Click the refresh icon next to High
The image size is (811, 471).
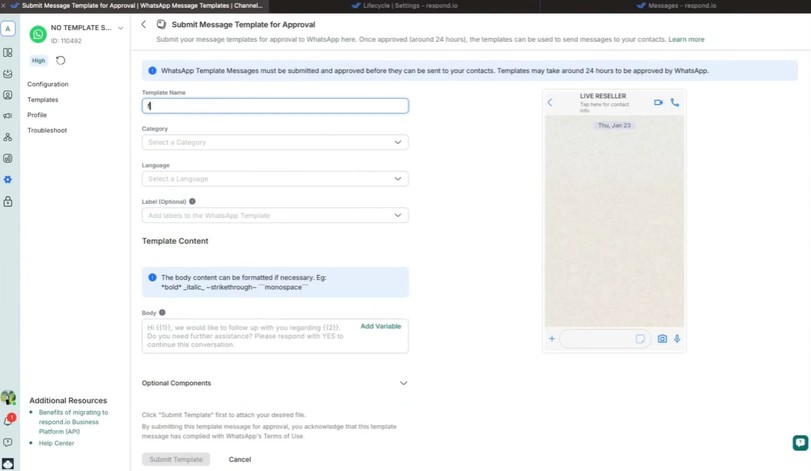click(x=61, y=60)
